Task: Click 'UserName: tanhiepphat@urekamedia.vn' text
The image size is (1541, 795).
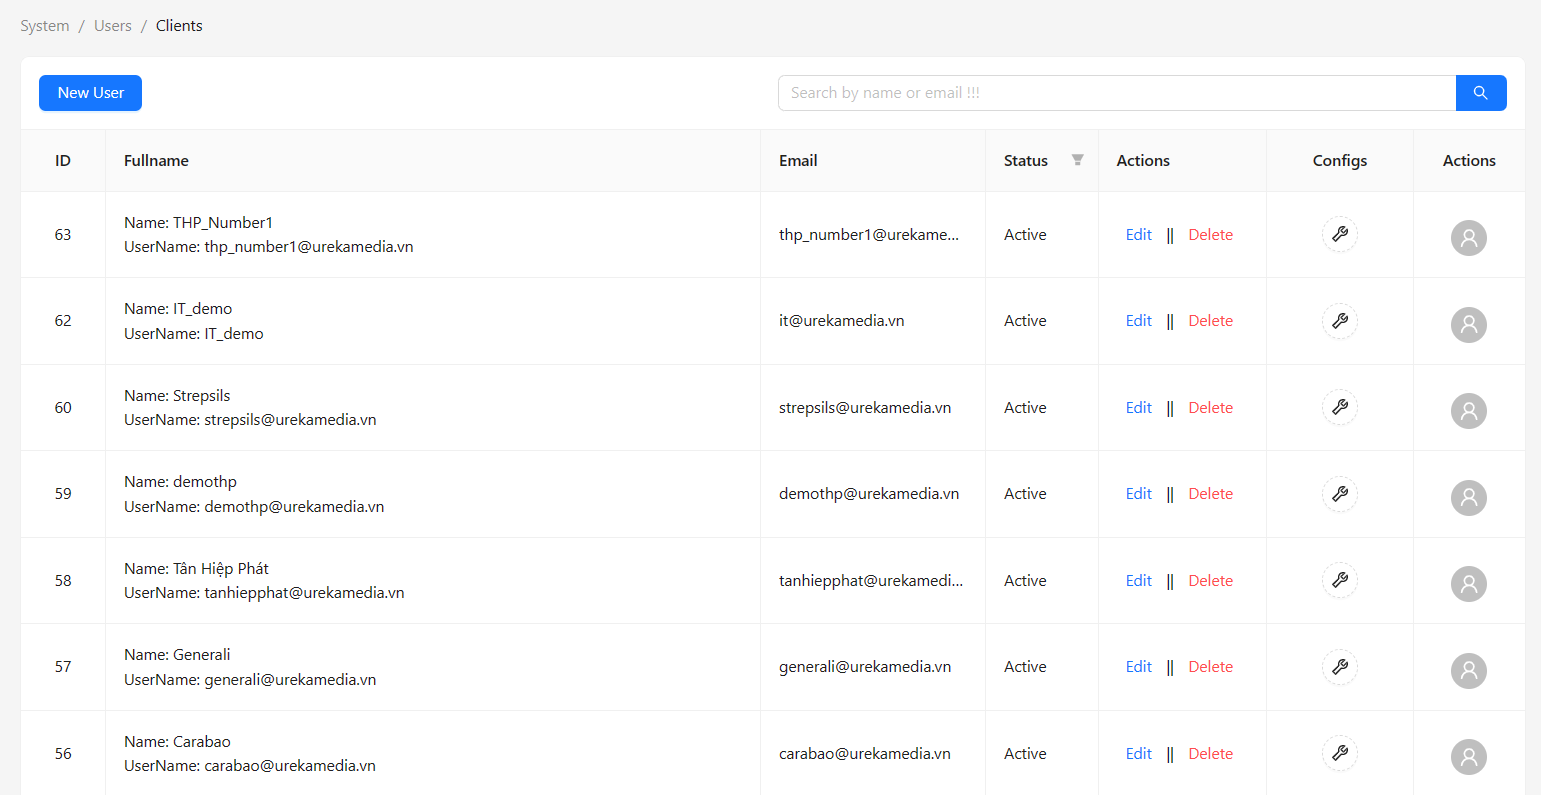Action: 264,593
